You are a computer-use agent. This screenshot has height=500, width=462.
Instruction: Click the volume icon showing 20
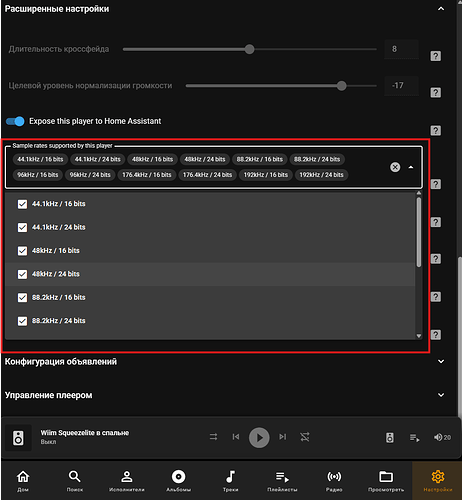pos(442,437)
